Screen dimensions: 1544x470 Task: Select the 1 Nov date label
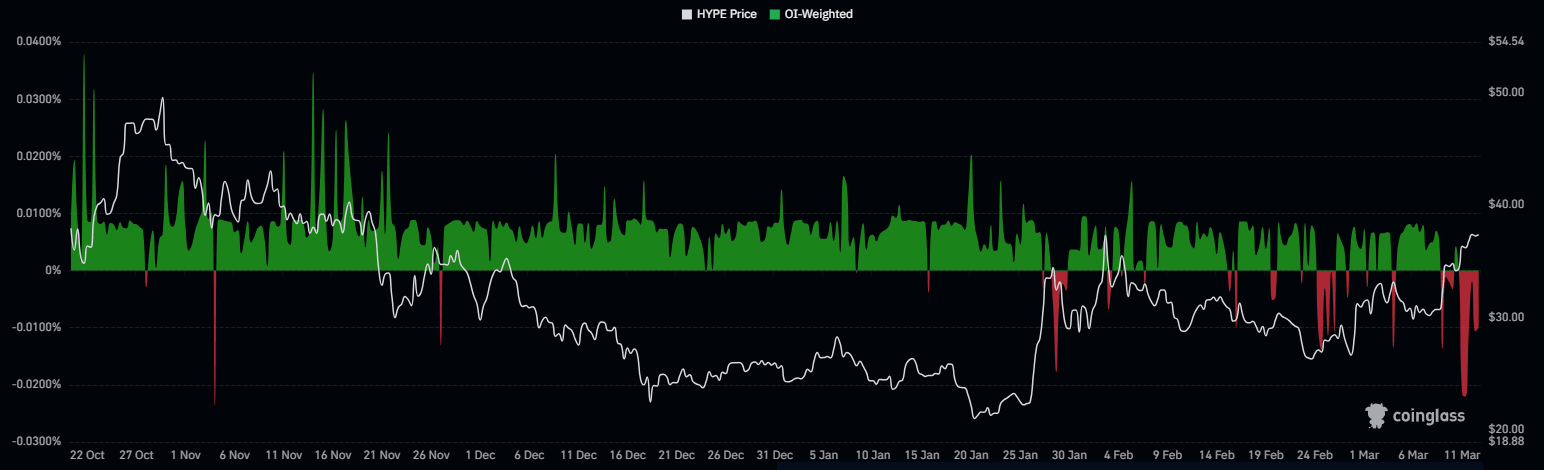click(185, 455)
